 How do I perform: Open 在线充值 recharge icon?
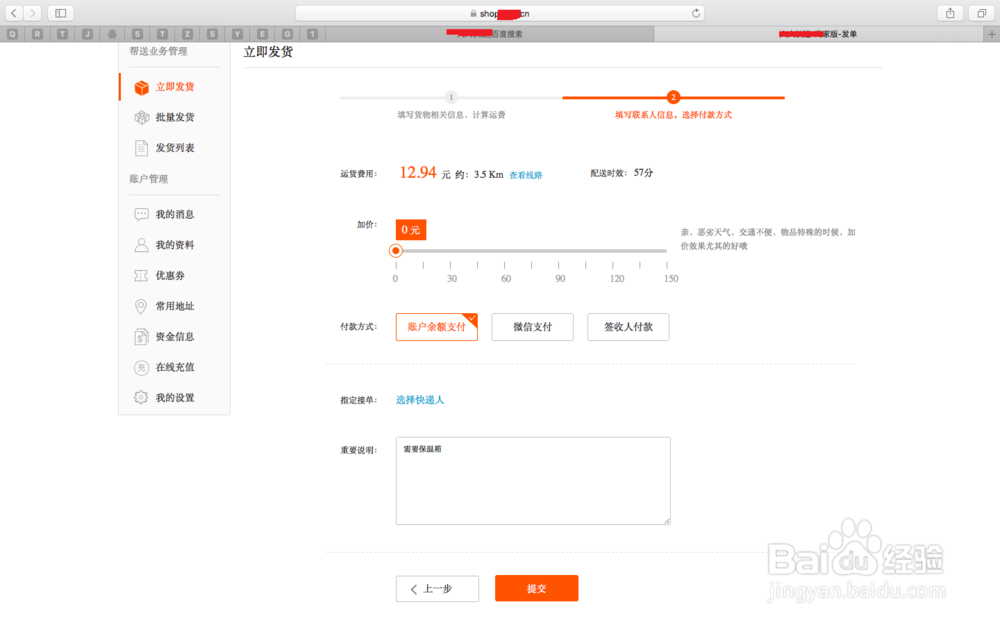(141, 367)
